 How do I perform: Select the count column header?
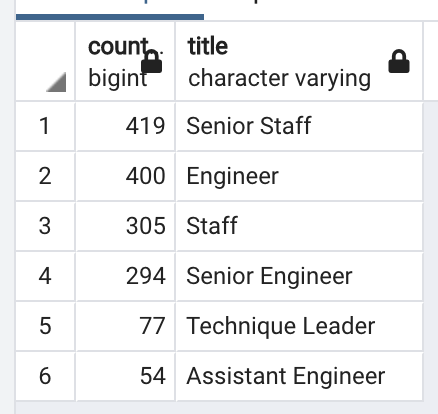[125, 61]
